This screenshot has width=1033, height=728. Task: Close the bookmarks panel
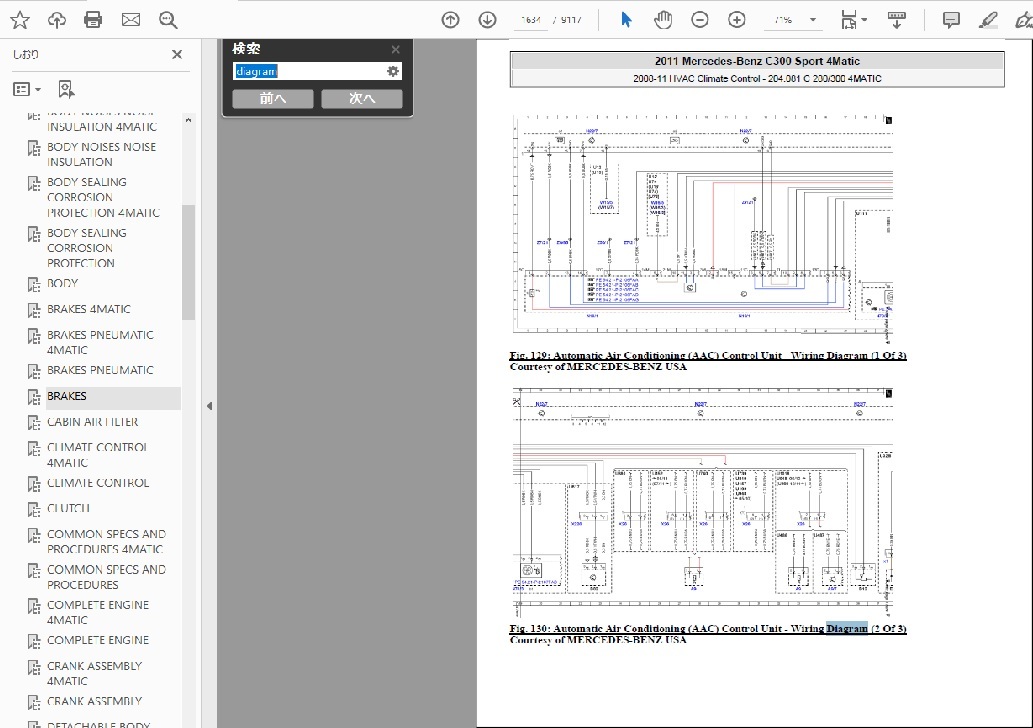click(x=177, y=55)
